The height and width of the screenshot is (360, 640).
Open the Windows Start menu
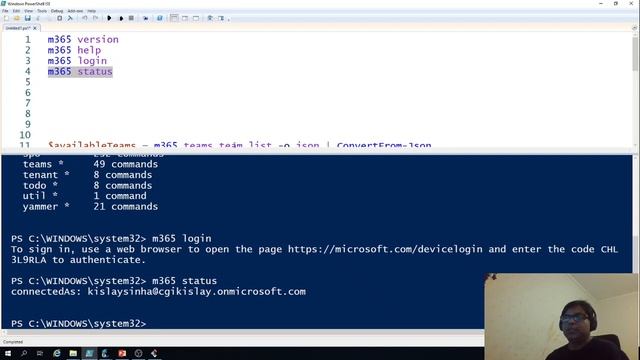click(8, 353)
